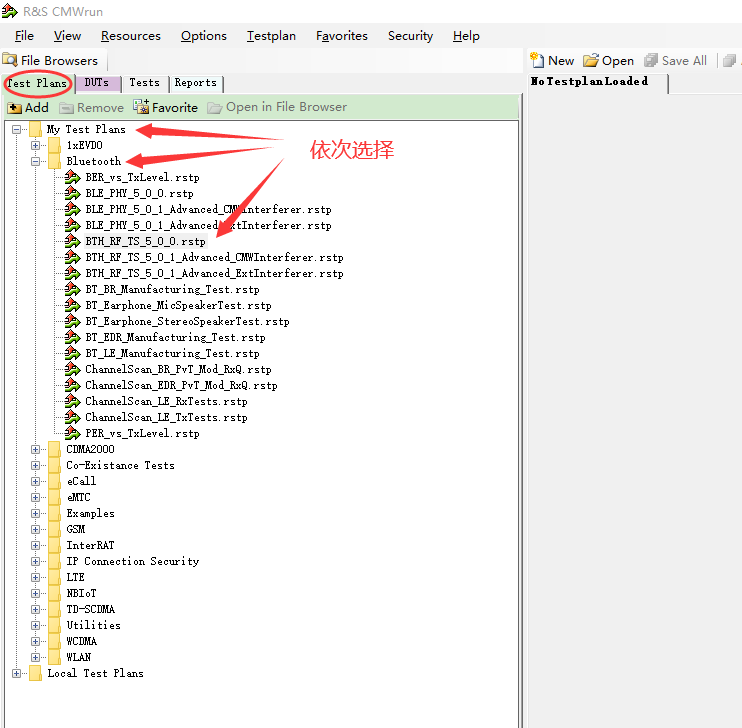742x728 pixels.
Task: Expand the 1xEVDO folder node
Action: point(35,145)
